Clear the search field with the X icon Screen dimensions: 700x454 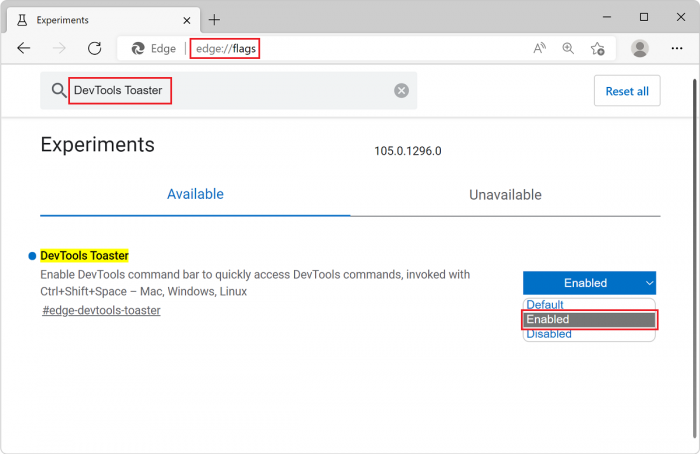[401, 91]
